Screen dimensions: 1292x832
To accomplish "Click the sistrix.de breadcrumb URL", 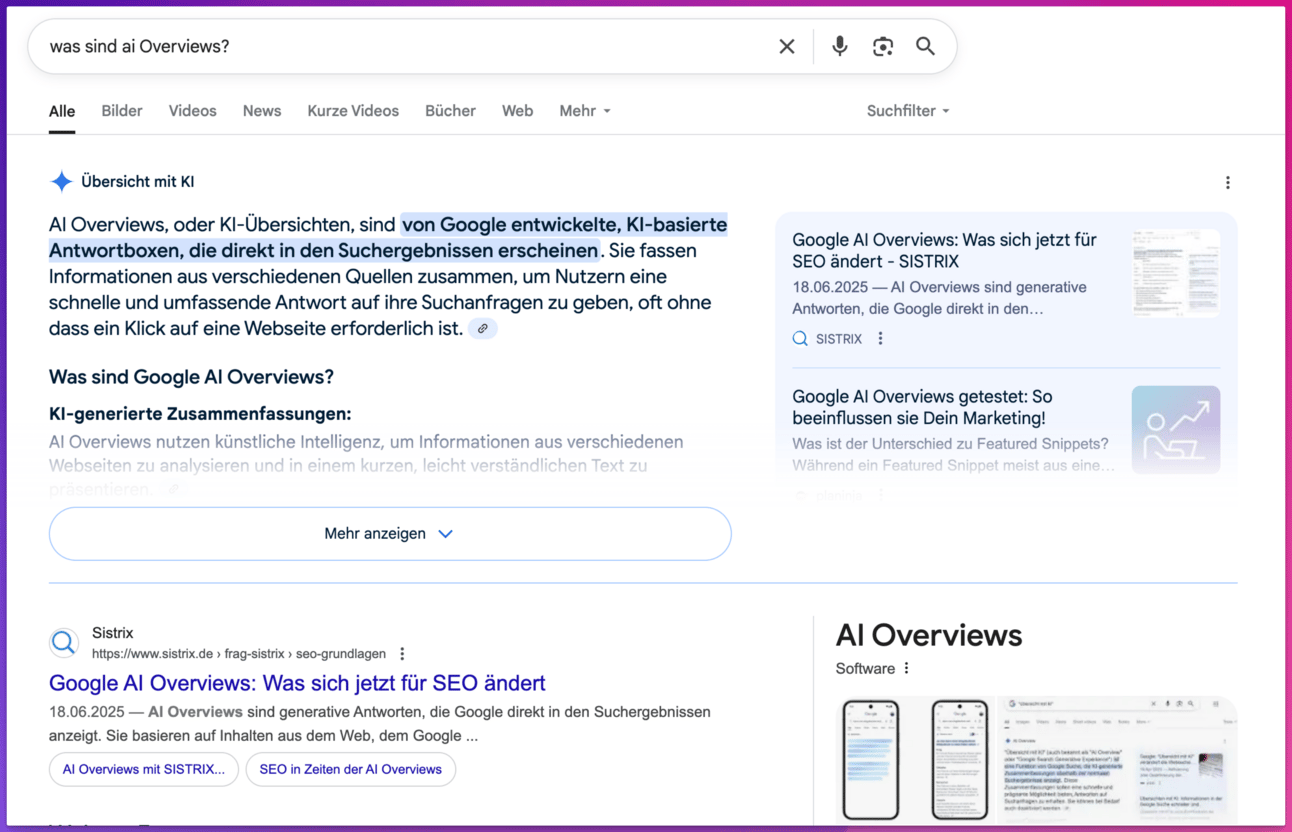I will [x=239, y=654].
